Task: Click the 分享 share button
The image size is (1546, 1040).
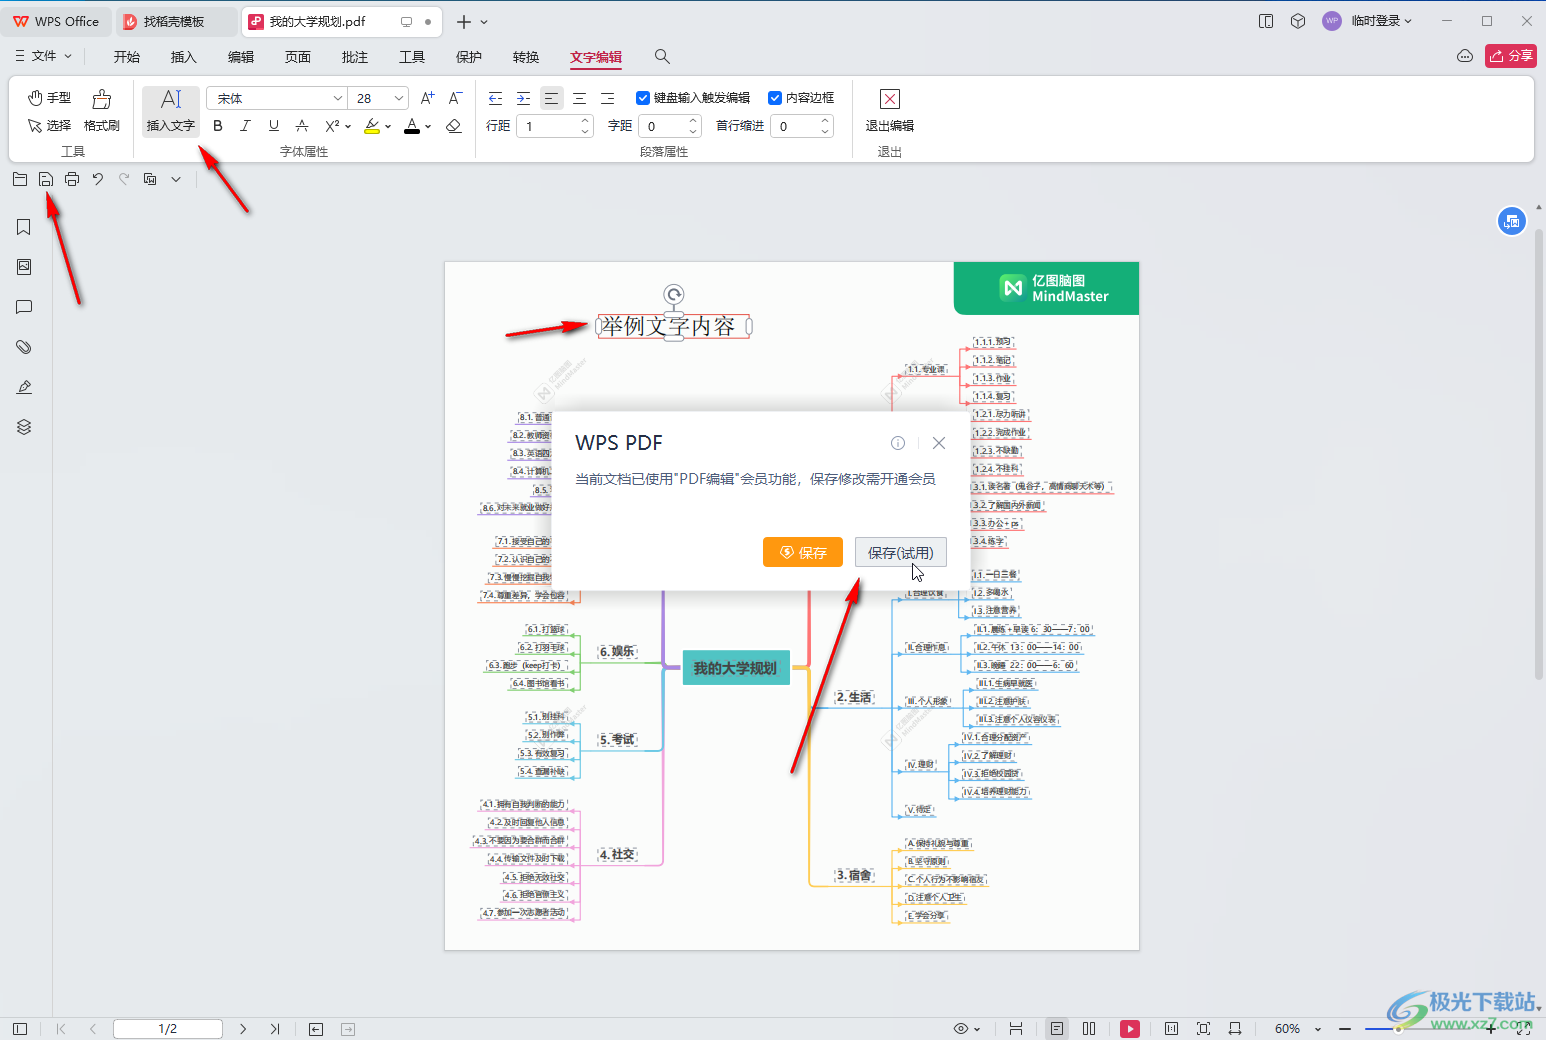Action: [1511, 56]
